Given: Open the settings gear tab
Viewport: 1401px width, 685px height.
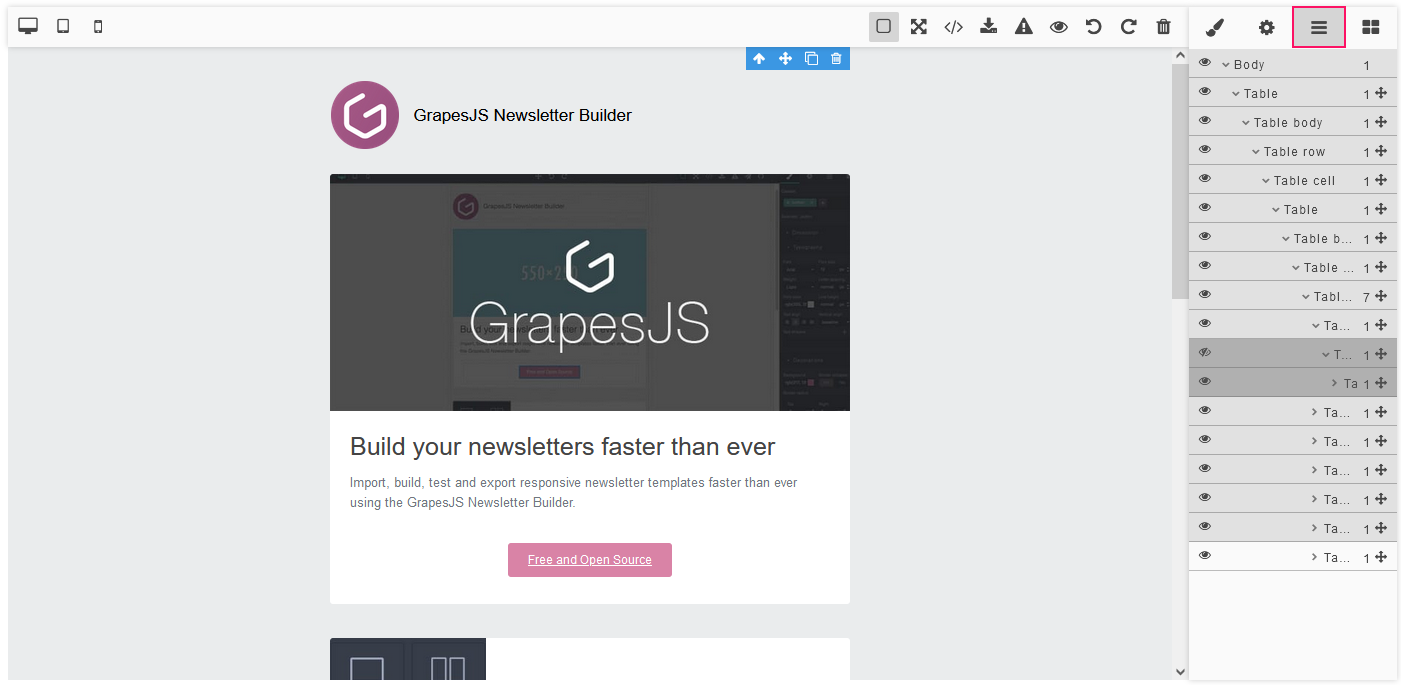Looking at the screenshot, I should click(x=1267, y=28).
